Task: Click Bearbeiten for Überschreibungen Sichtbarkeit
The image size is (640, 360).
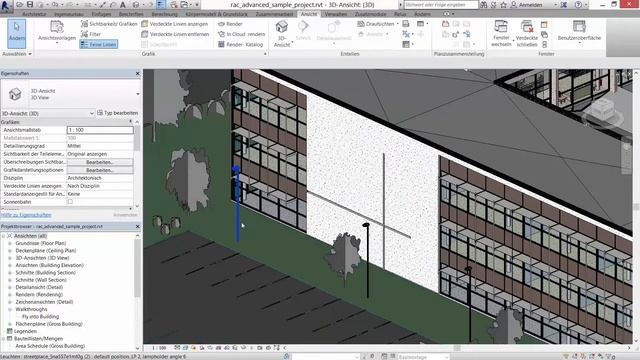Action: (x=100, y=162)
